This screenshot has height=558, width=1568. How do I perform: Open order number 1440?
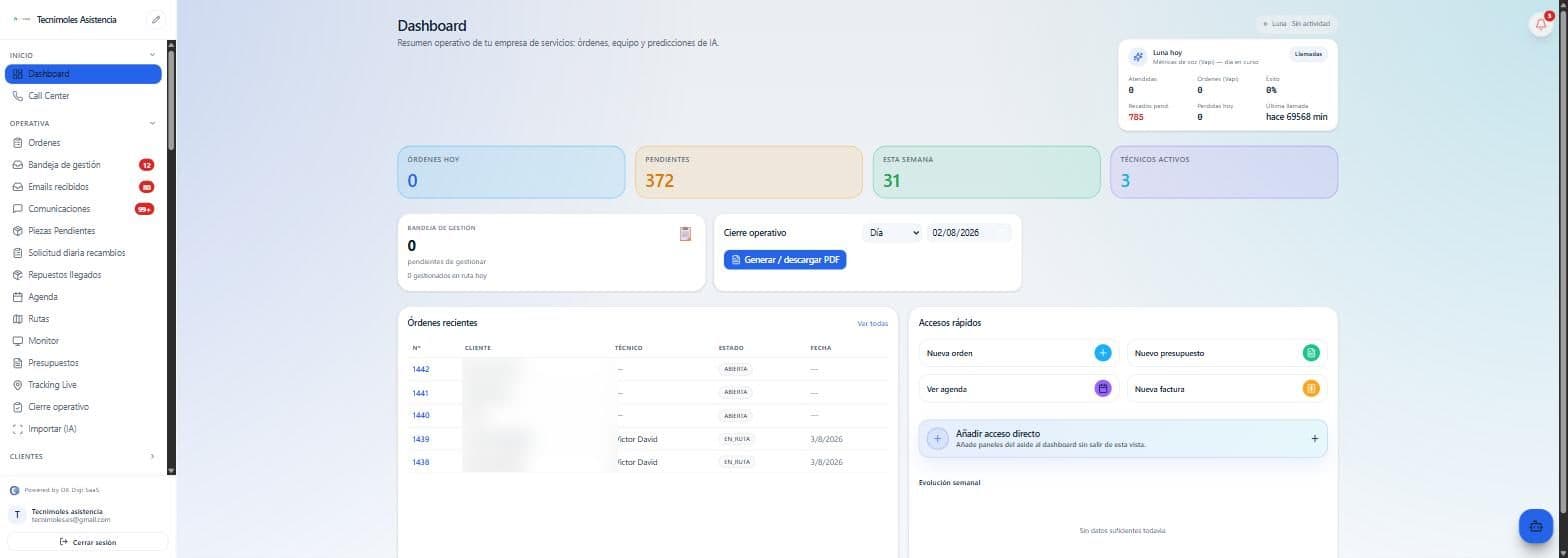click(x=421, y=415)
